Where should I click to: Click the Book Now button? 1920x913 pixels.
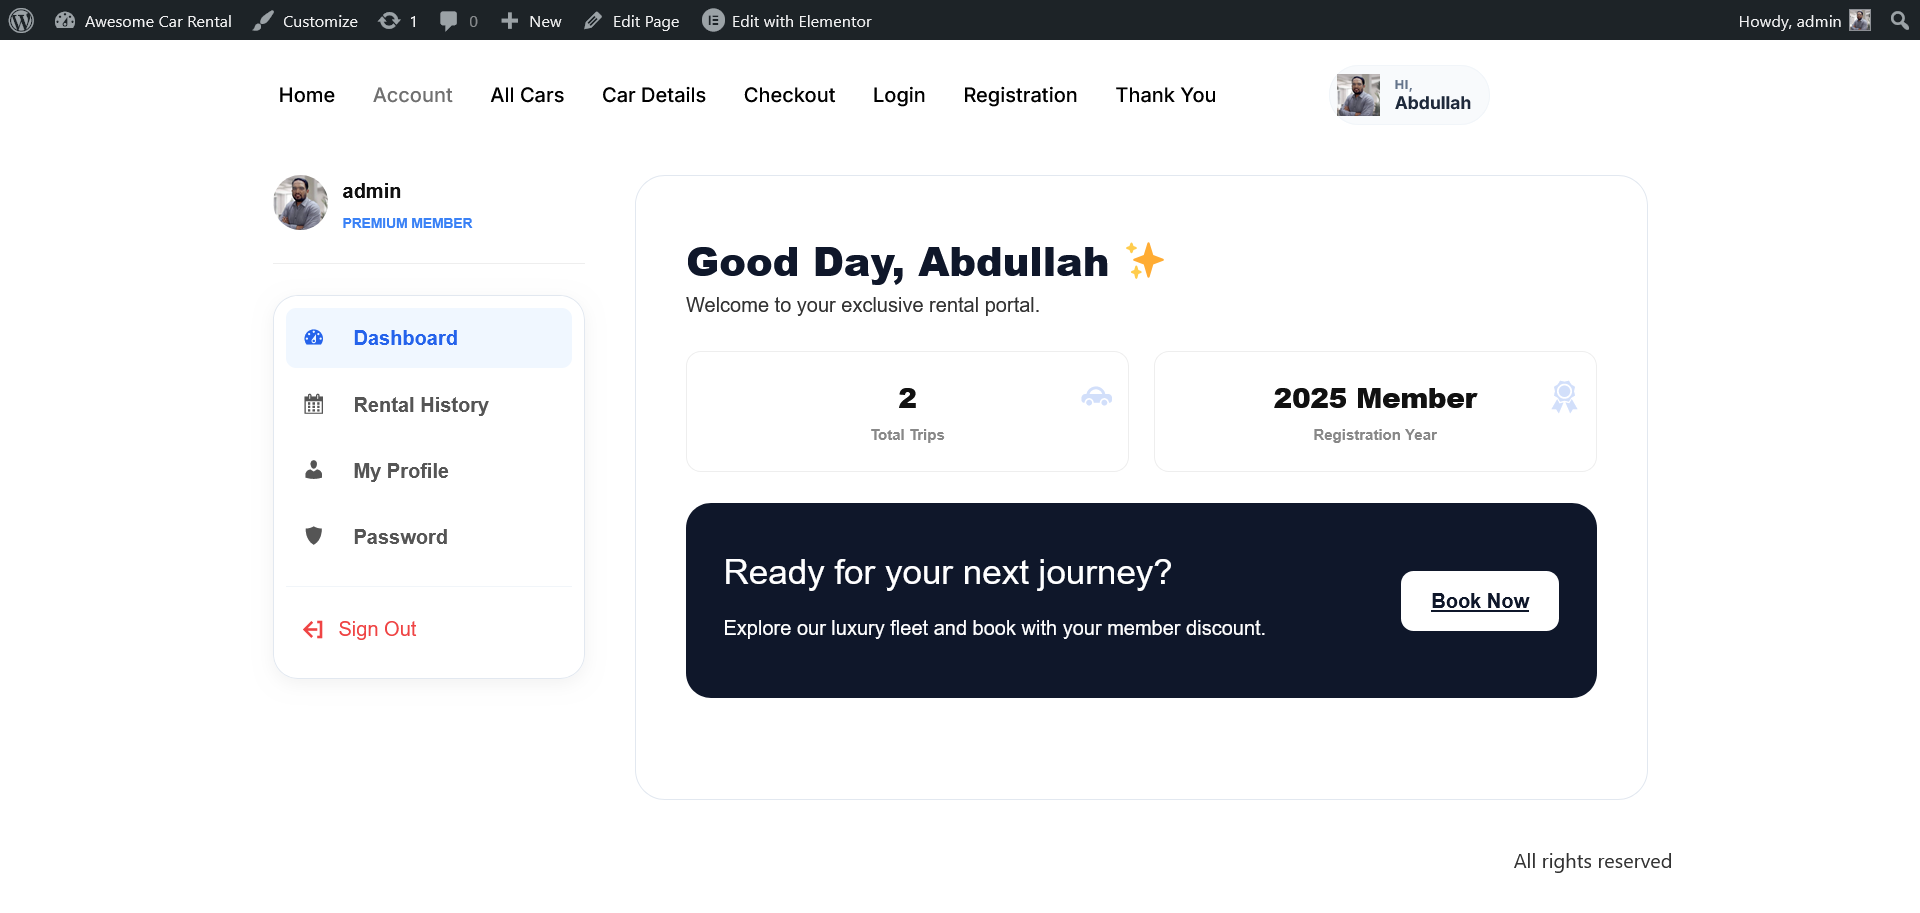[1479, 601]
